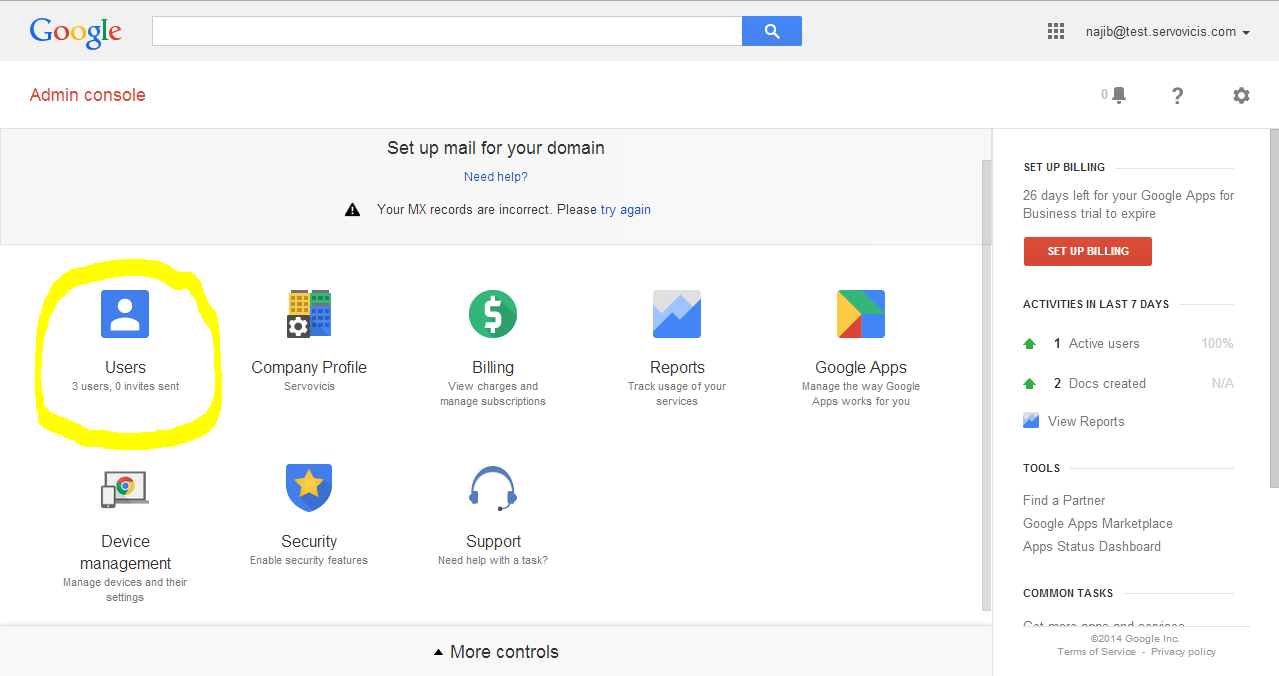This screenshot has width=1279, height=676.
Task: Click in the Google search input field
Action: [x=447, y=31]
